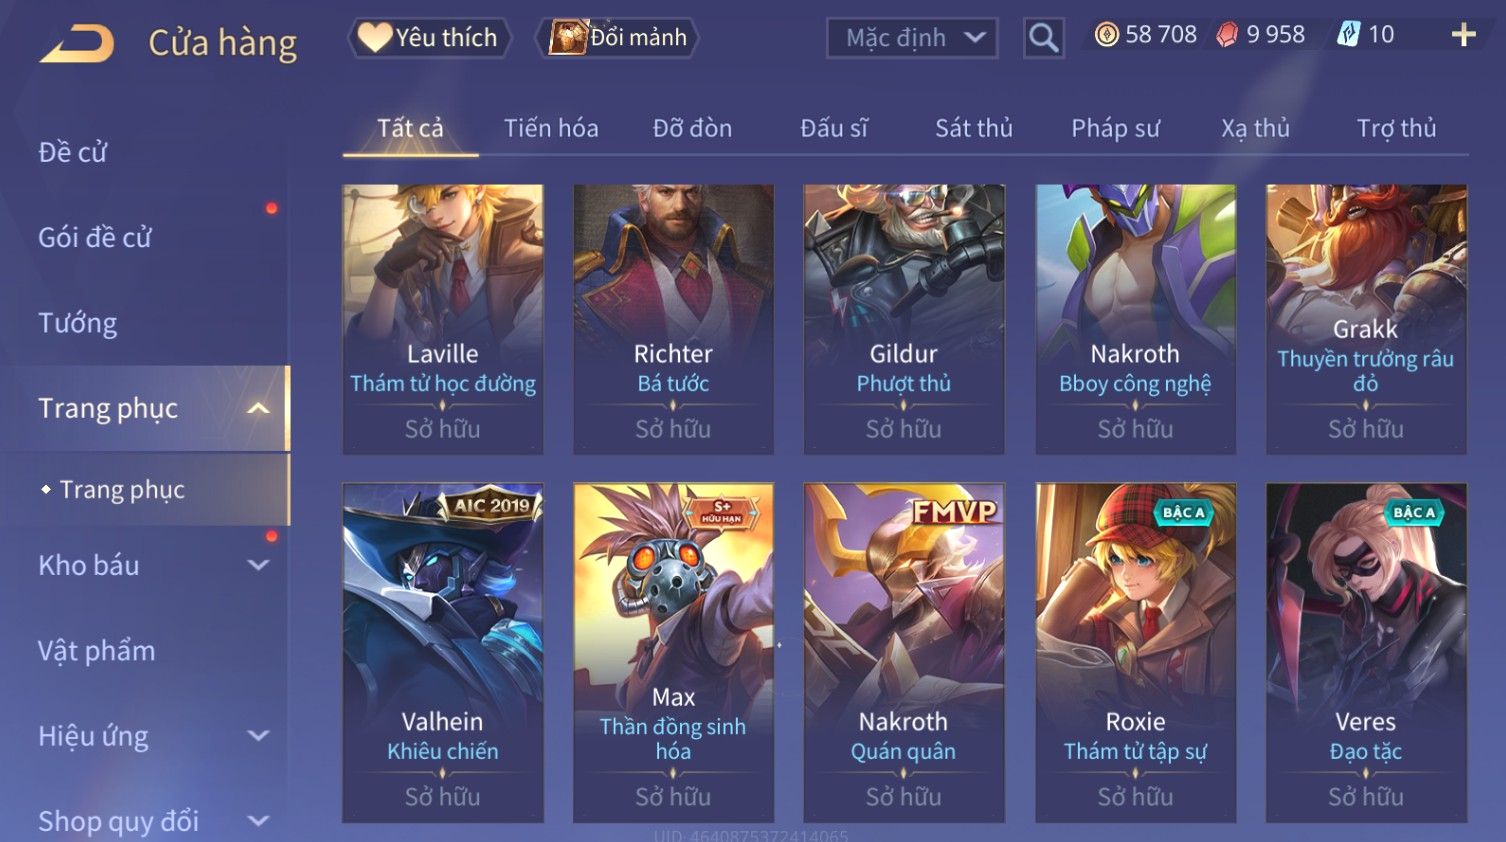This screenshot has width=1506, height=842.
Task: Tap the gold coin balance icon
Action: coord(1106,35)
